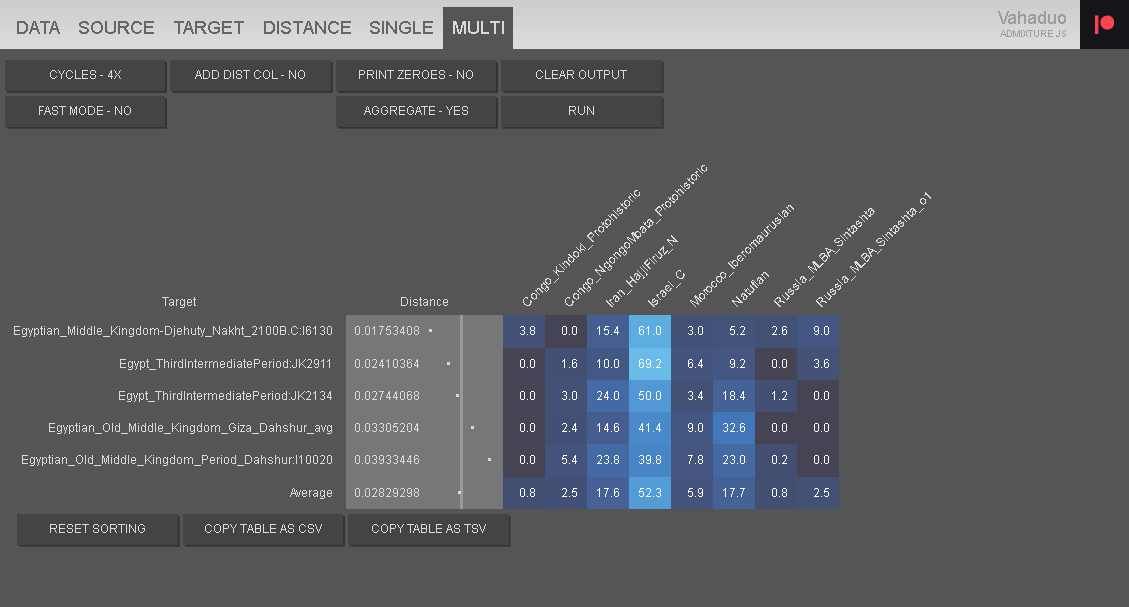1129x607 pixels.
Task: Click the 41.4 cell in Giza_Dahshur row
Action: click(649, 428)
